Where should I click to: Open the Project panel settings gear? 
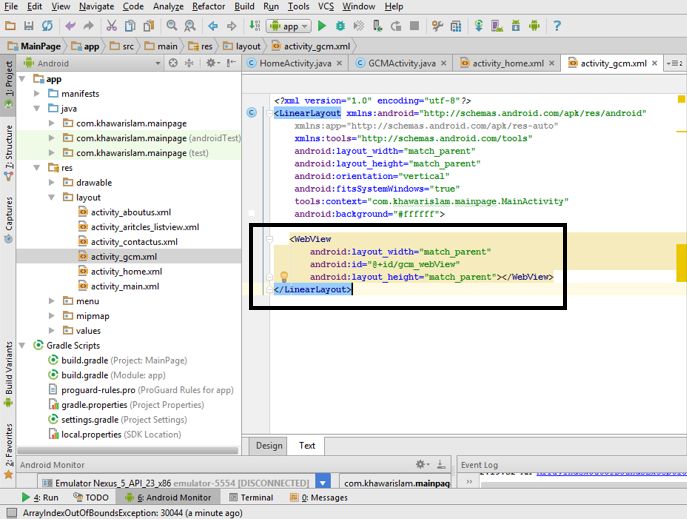208,63
